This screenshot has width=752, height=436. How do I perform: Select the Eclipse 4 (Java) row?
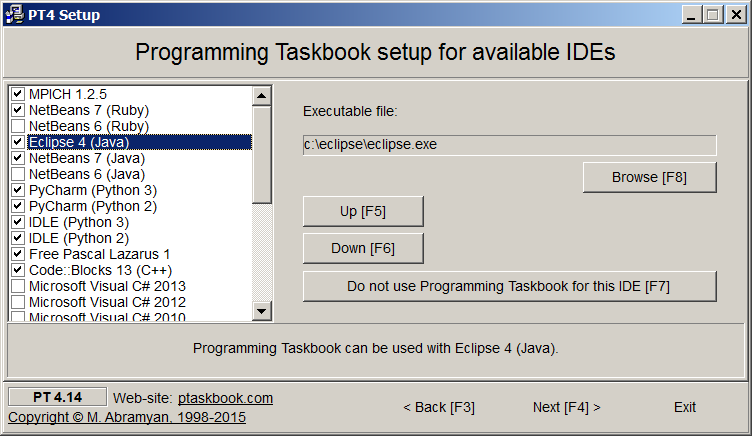[x=139, y=142]
